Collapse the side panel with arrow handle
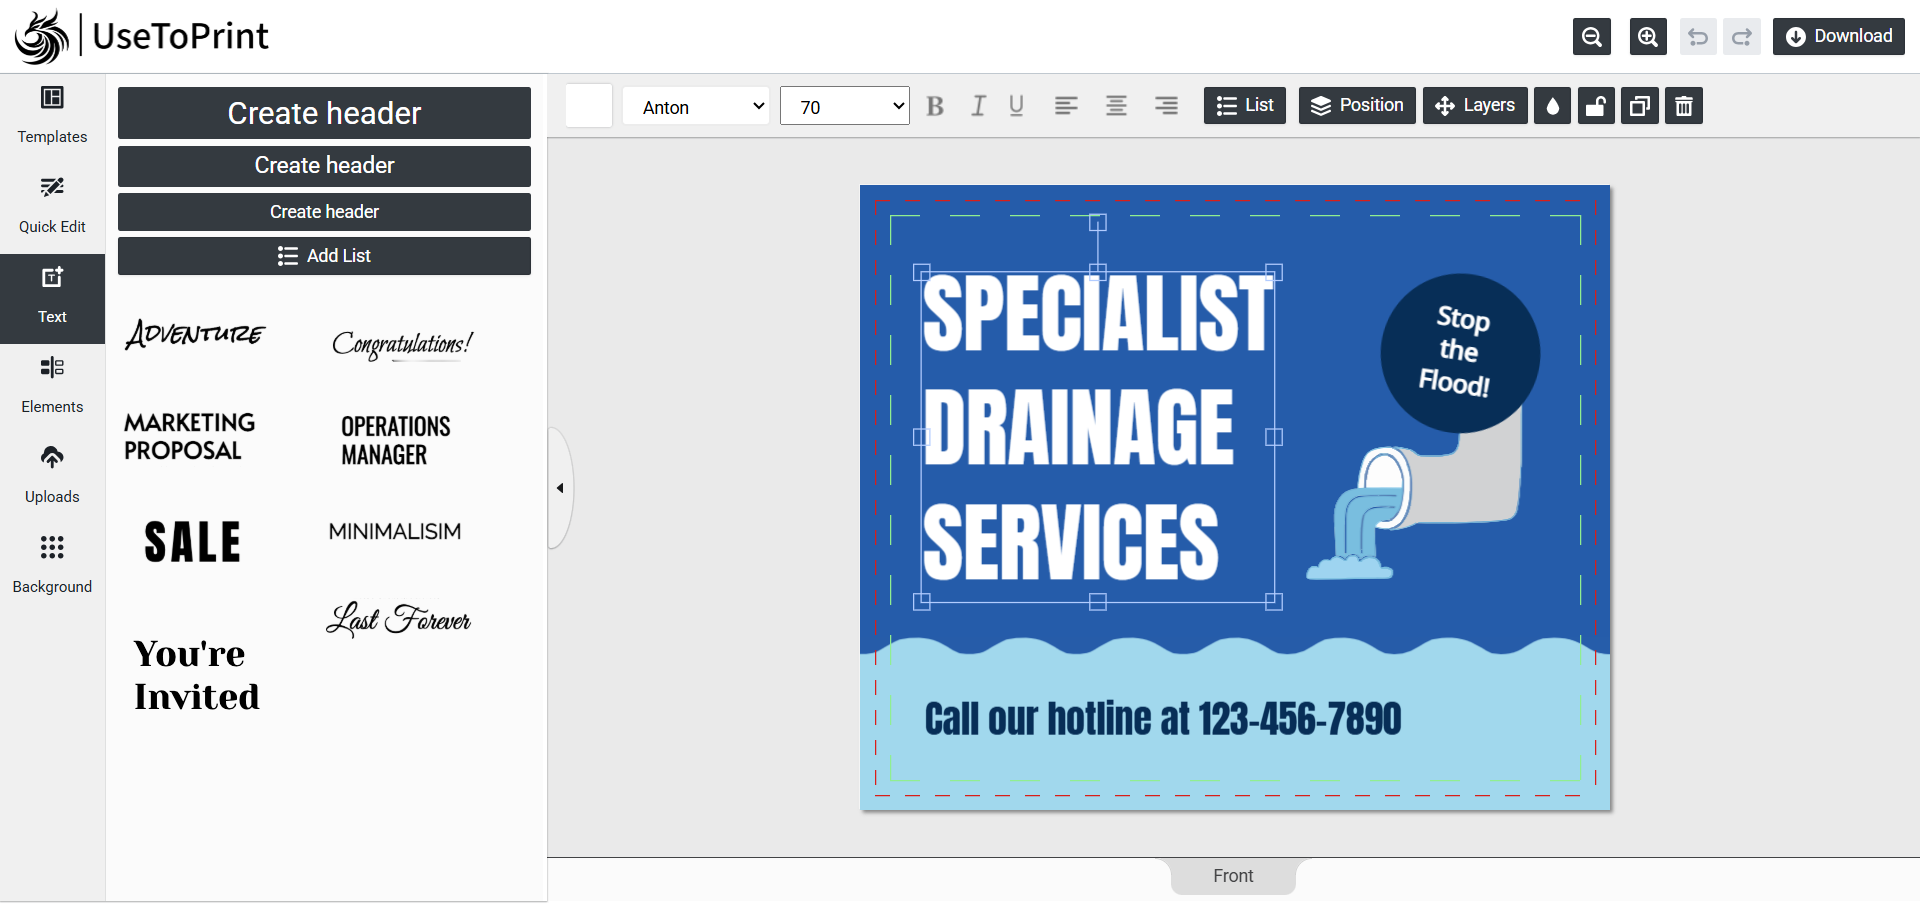Viewport: 1920px width, 912px height. pyautogui.click(x=560, y=488)
